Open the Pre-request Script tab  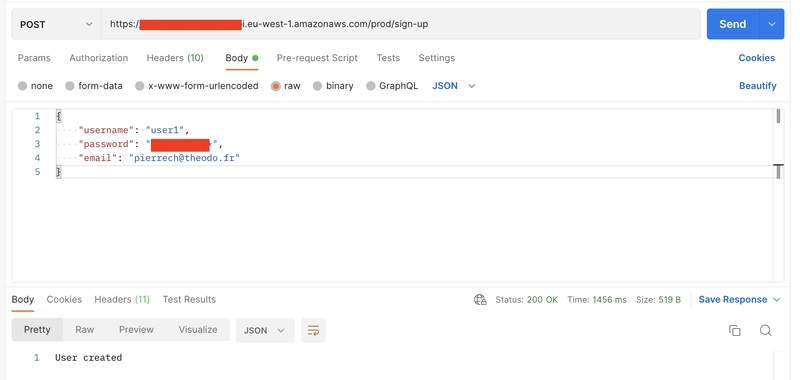(x=317, y=58)
